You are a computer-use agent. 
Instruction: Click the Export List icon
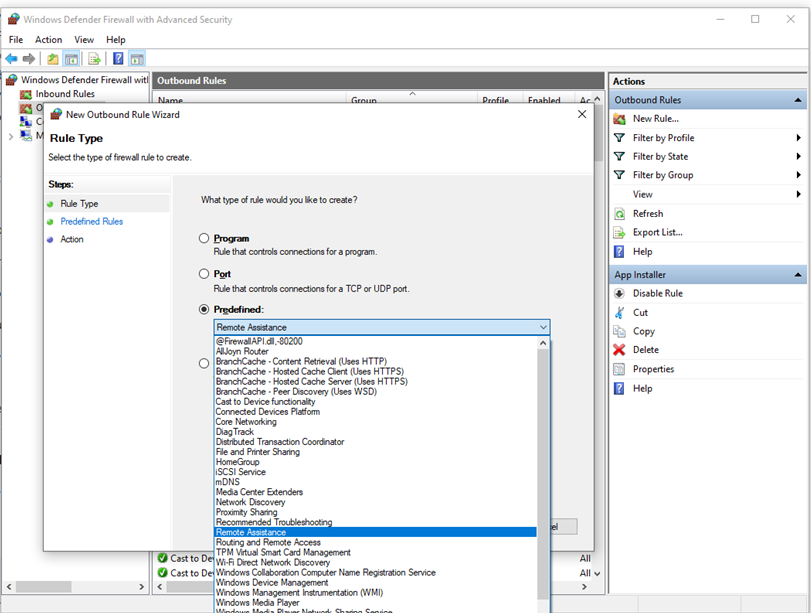(620, 232)
